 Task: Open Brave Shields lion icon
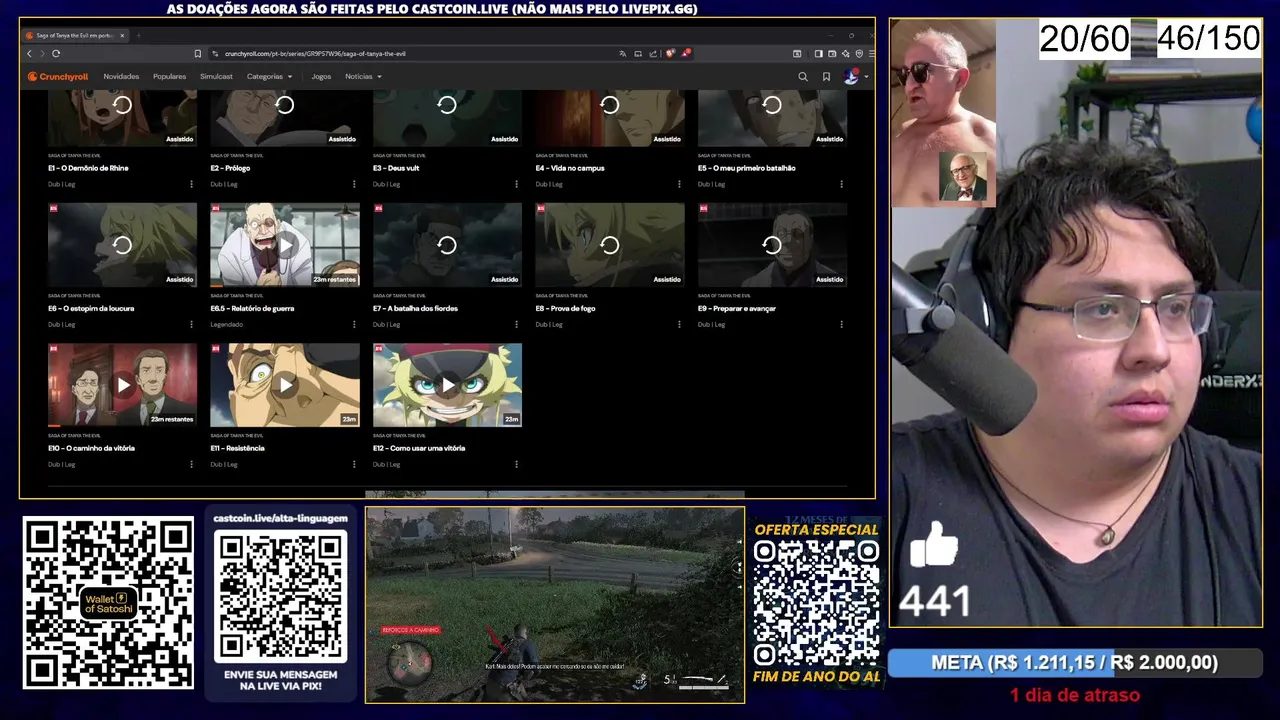pyautogui.click(x=670, y=53)
